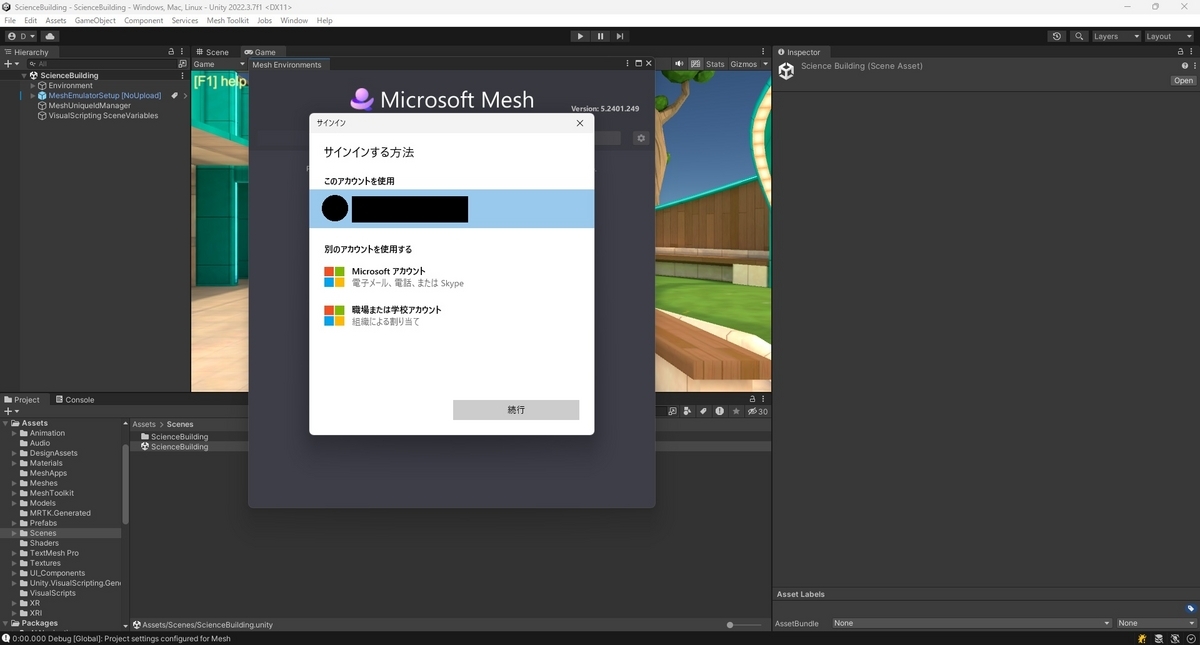Click the global search magnifier icon

1079,36
